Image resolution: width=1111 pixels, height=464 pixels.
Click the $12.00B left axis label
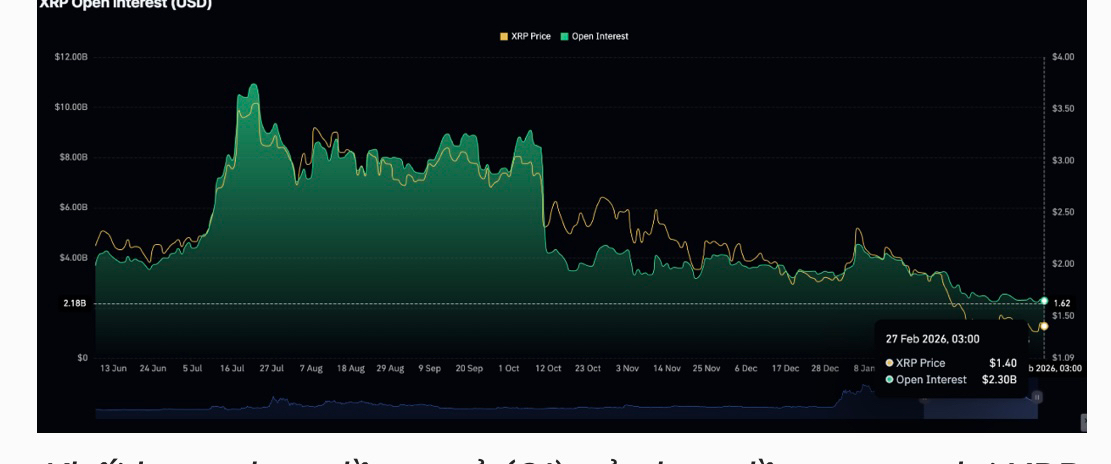coord(71,57)
